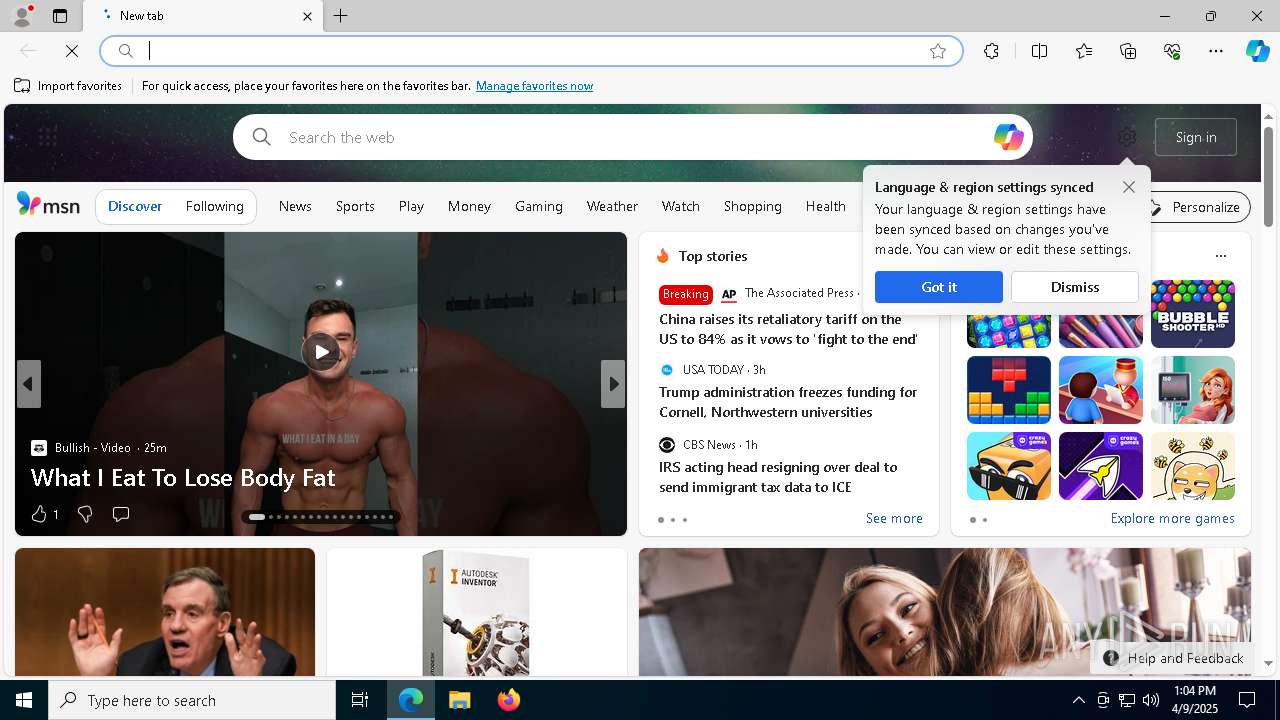1280x720 pixels.
Task: Click Help and Feedback button
Action: tap(1173, 658)
